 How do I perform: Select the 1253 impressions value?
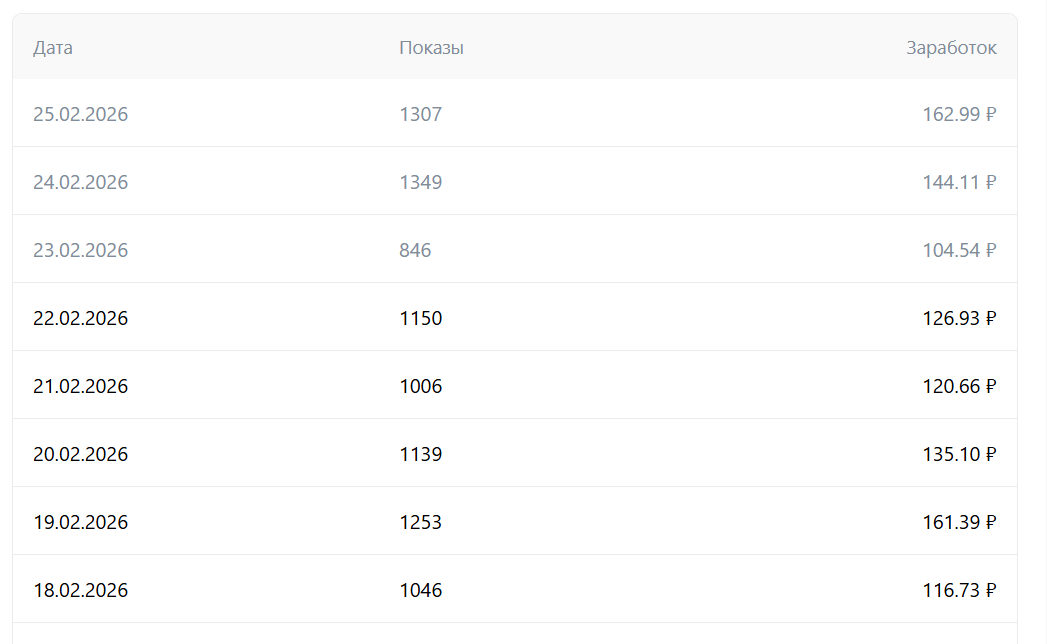420,522
